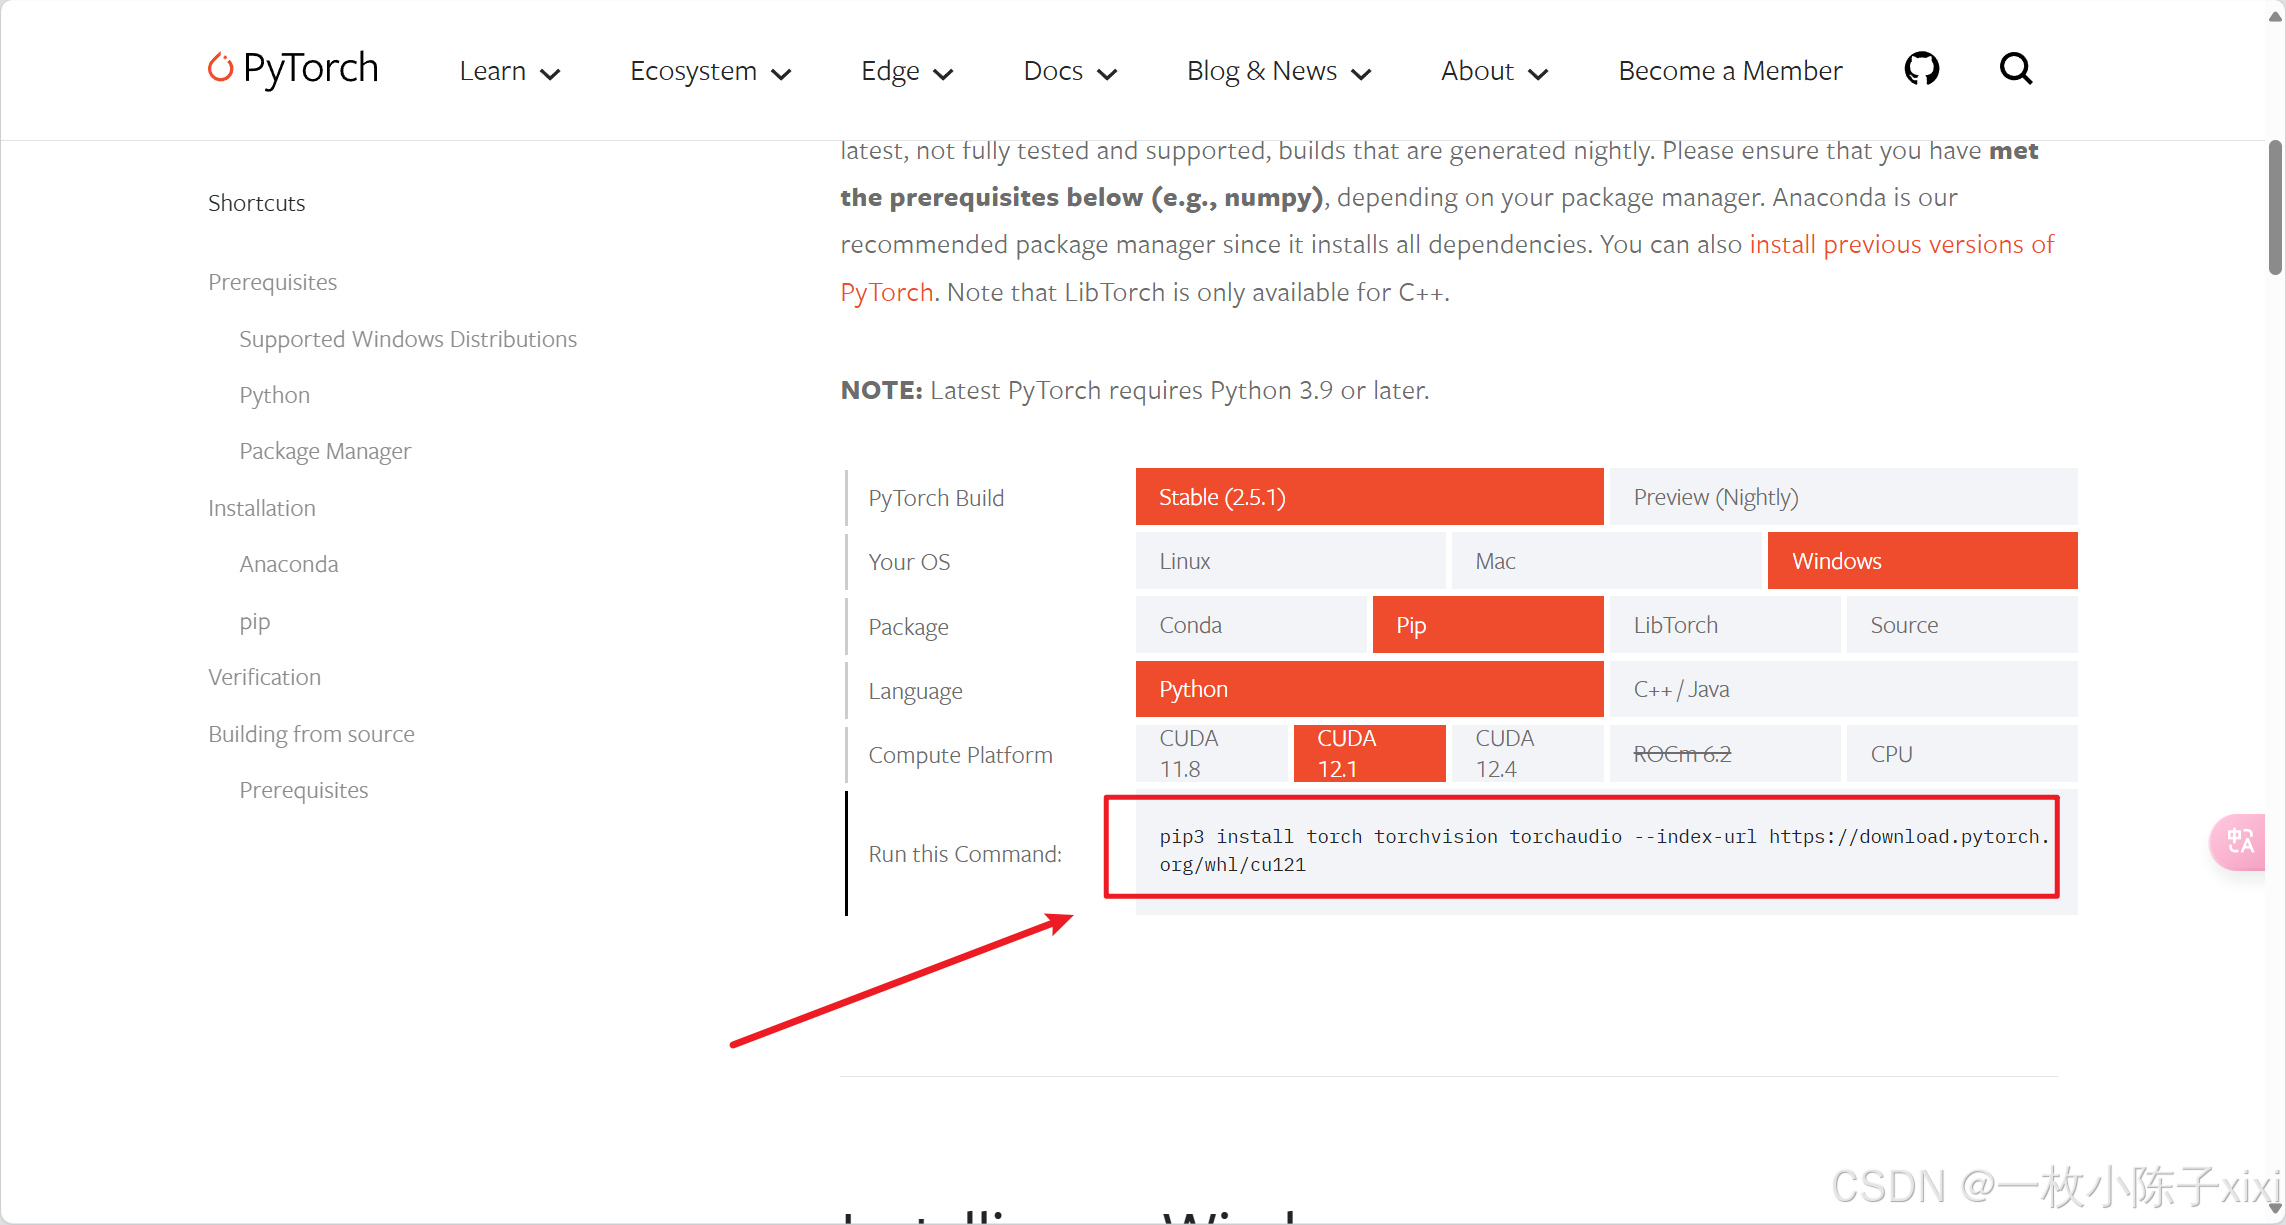Click the pink translate floating icon
Screen dimensions: 2286x1225
(x=2239, y=842)
